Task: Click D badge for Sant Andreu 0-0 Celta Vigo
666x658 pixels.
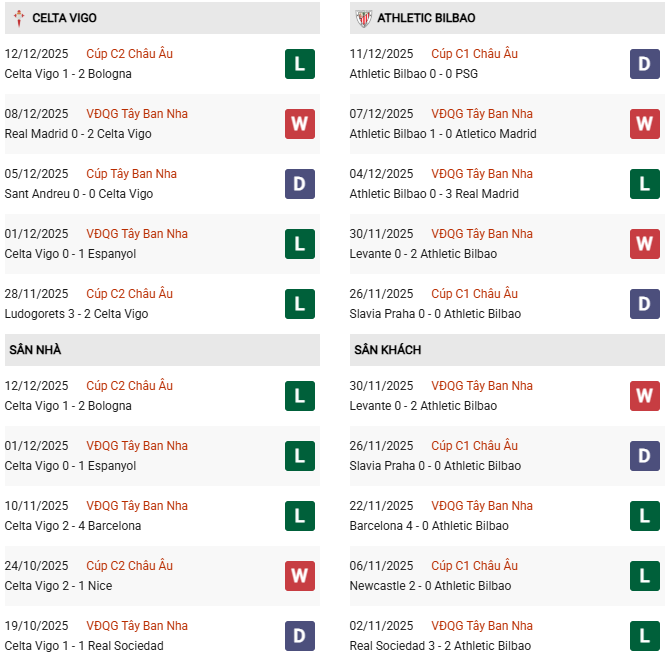Action: click(x=300, y=184)
